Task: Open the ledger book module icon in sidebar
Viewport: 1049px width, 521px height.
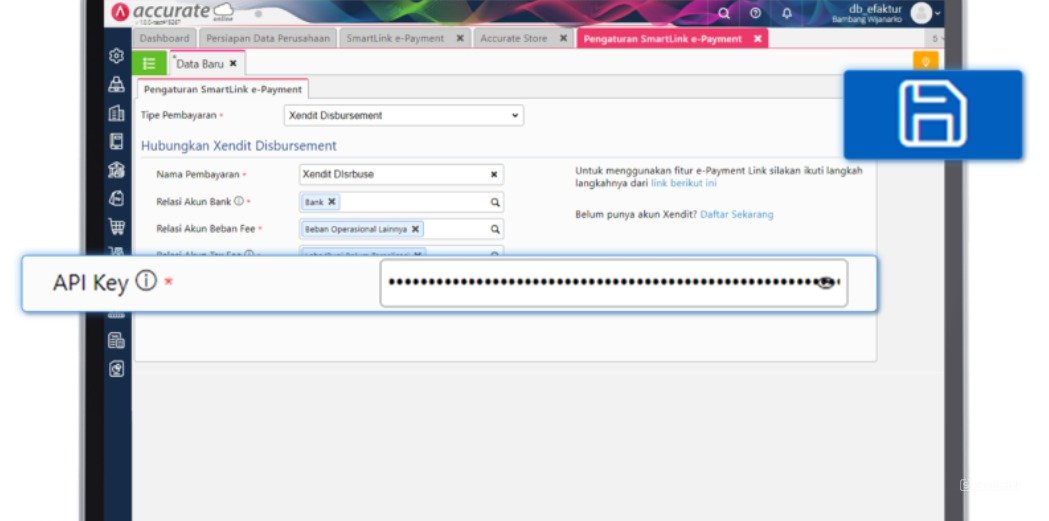Action: point(116,141)
